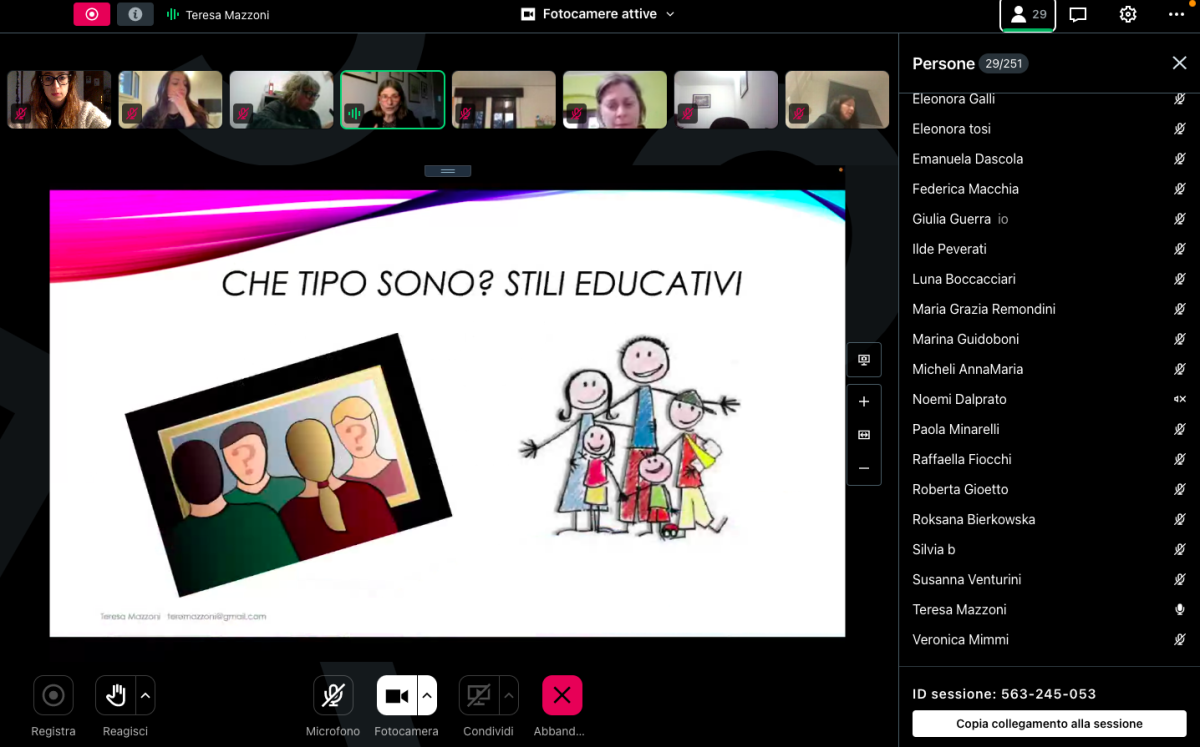This screenshot has width=1200, height=747.
Task: Click muted mic icon next to Veronica Mimmi
Action: point(1180,639)
